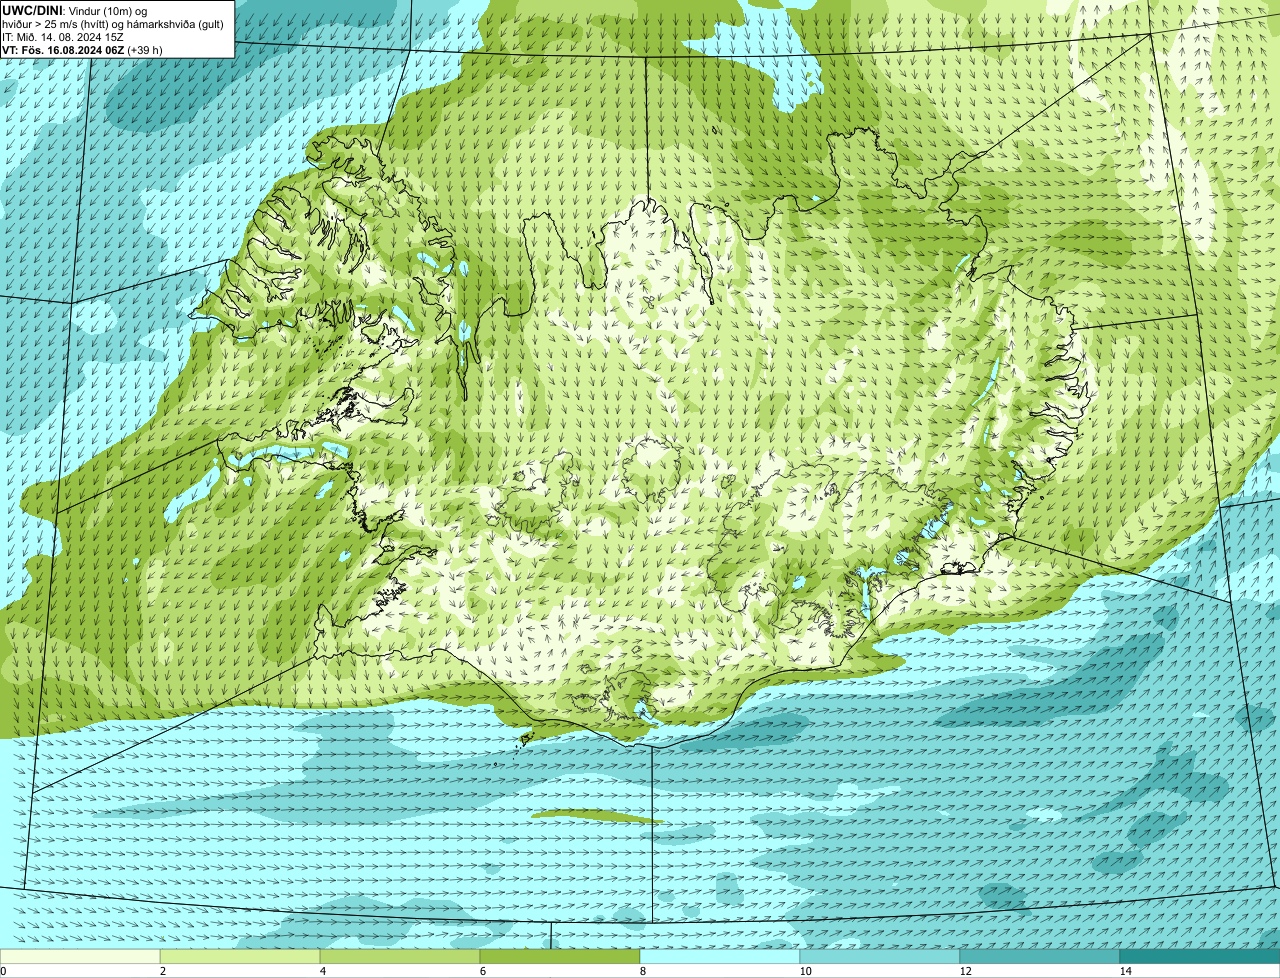Click the text 'hviður > 25 m/s (hvítt) og hámarkshviða (gult)'
This screenshot has height=978, width=1280.
[x=113, y=23]
